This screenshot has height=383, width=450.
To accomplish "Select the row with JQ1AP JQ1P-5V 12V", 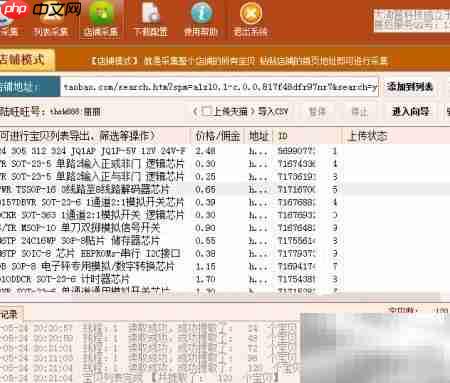I will pyautogui.click(x=225, y=151).
